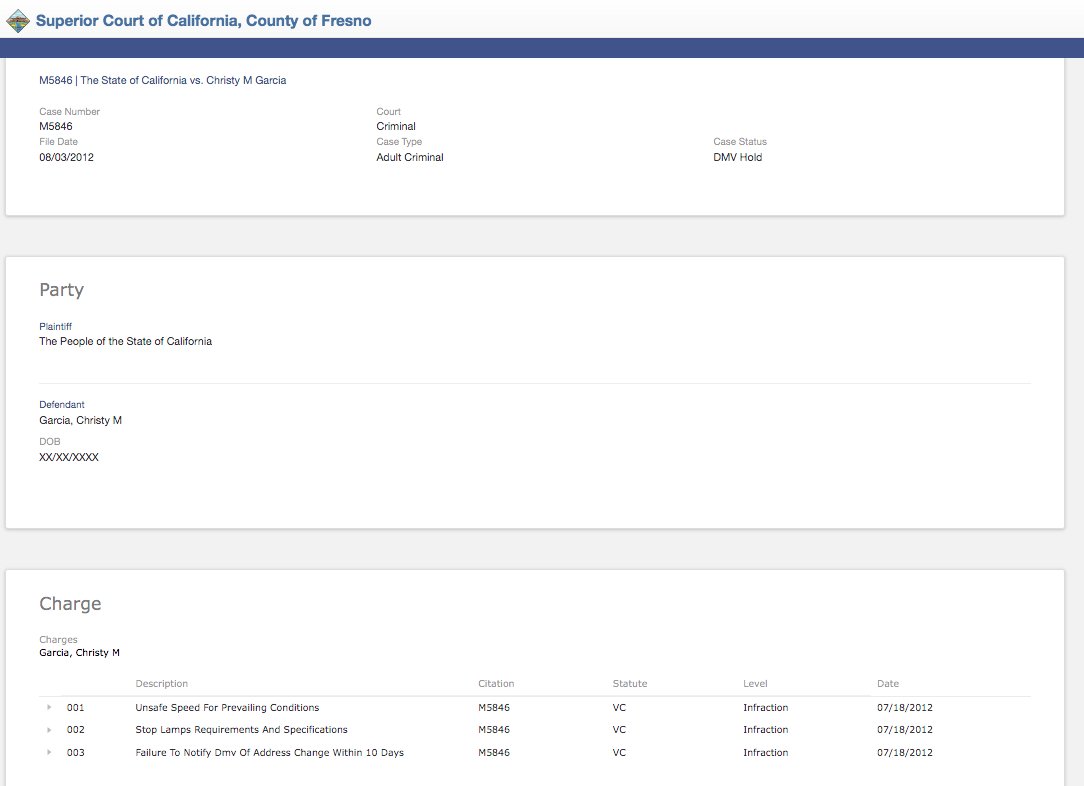
Task: Click charge number 002
Action: (75, 729)
